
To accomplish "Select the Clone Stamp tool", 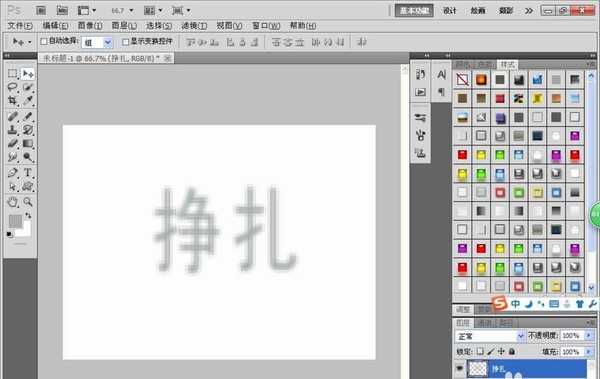I will (12, 130).
